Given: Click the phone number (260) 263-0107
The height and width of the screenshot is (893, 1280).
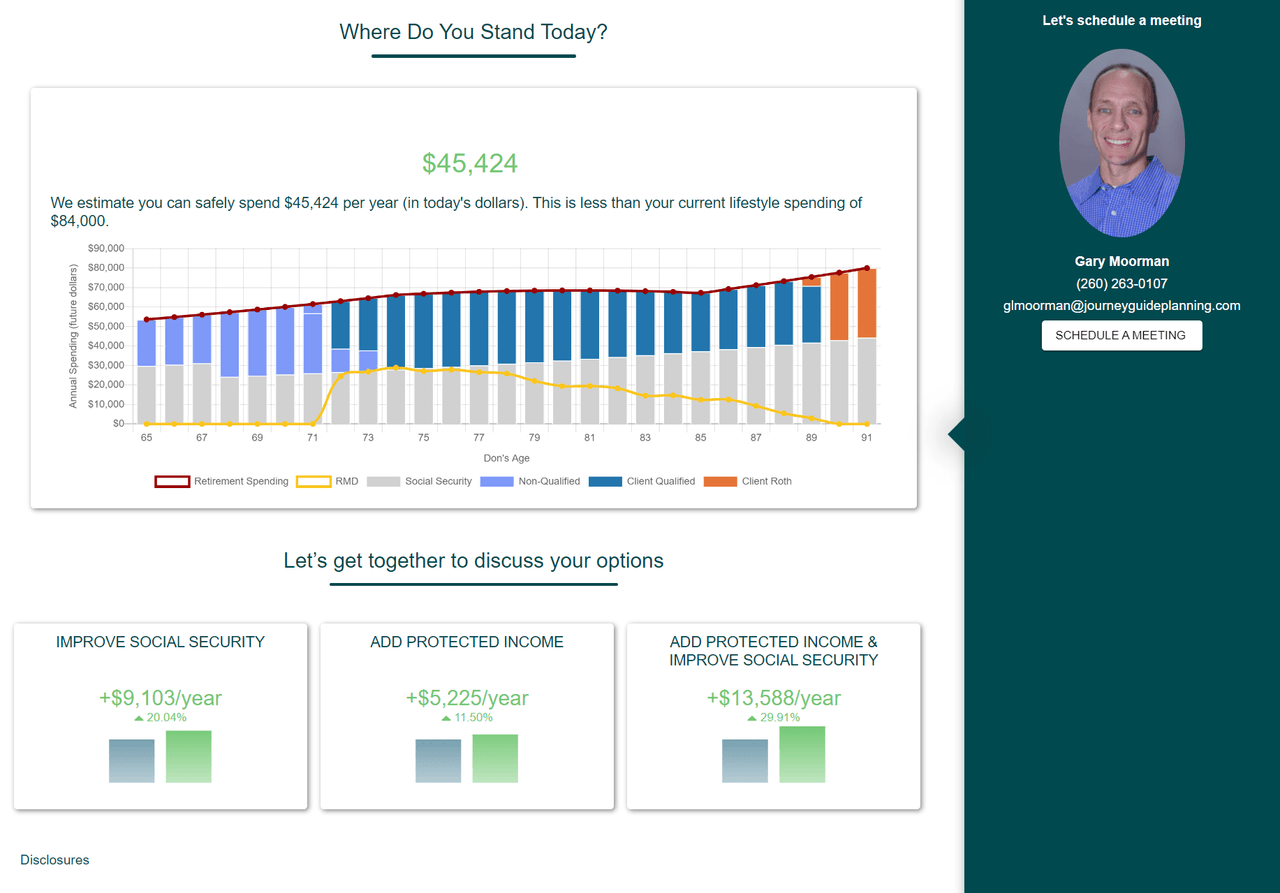Looking at the screenshot, I should click(x=1122, y=284).
